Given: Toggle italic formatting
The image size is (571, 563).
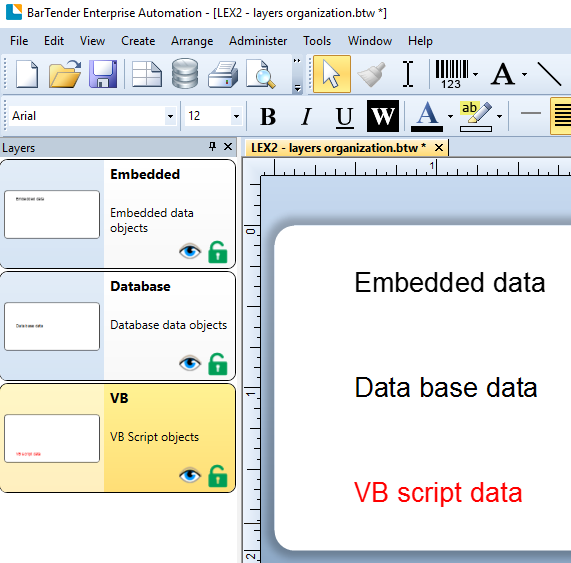Looking at the screenshot, I should [x=307, y=117].
